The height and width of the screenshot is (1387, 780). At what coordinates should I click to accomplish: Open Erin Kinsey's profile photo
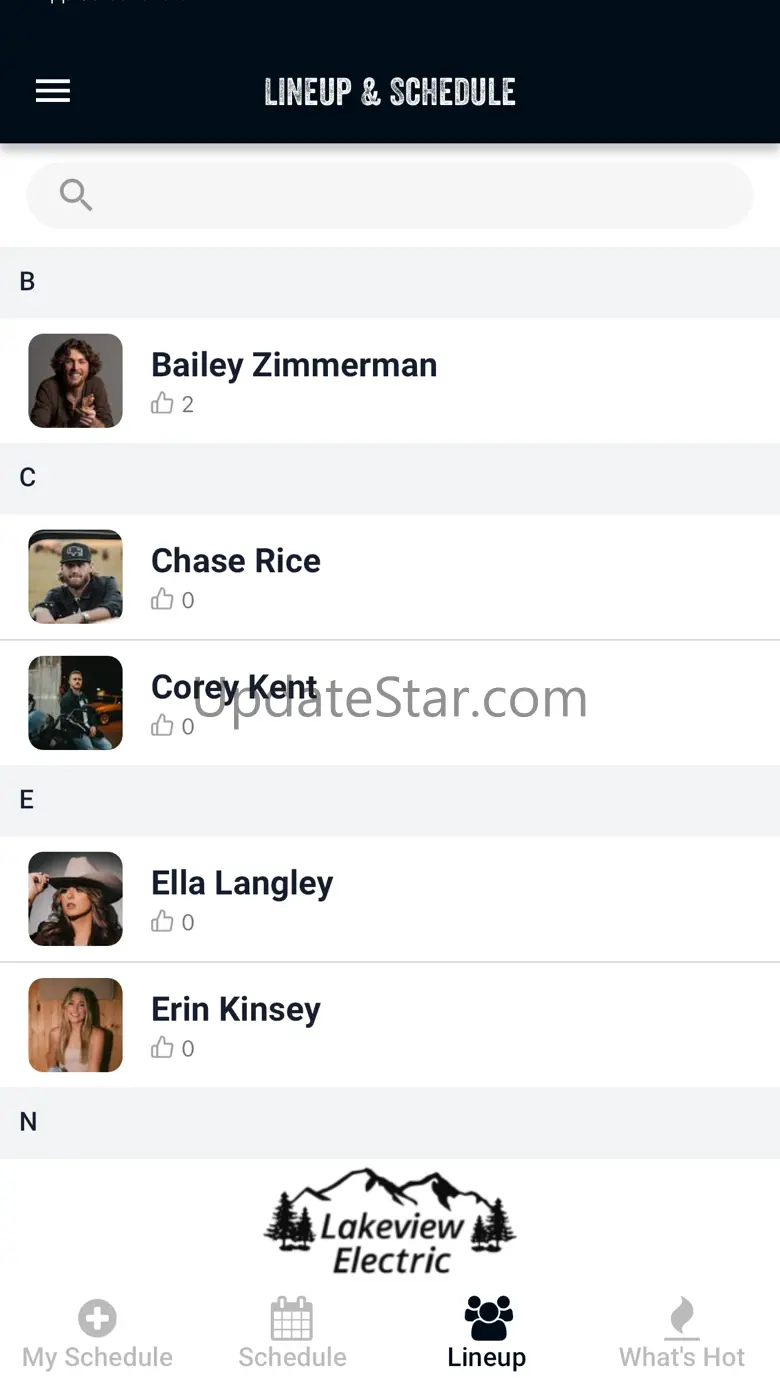point(75,1024)
